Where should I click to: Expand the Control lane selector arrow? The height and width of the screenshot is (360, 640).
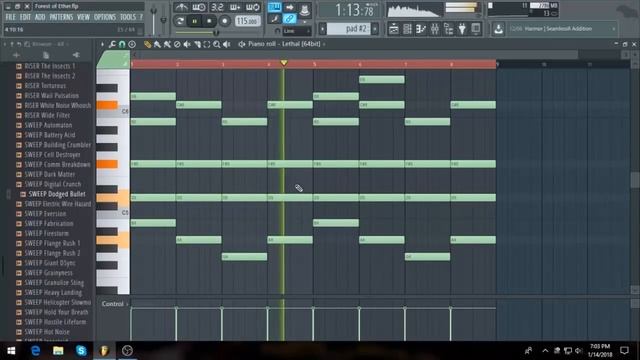pyautogui.click(x=127, y=304)
